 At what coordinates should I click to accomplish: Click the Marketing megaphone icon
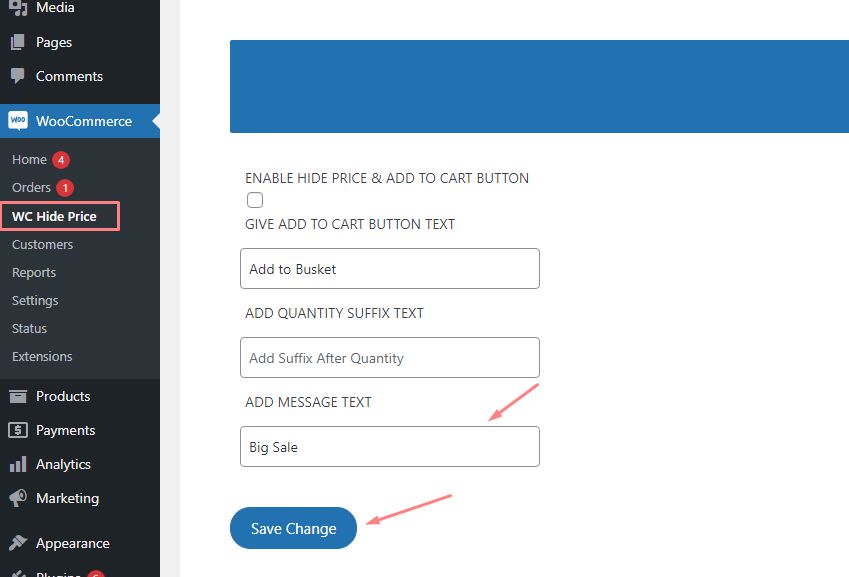(x=18, y=498)
